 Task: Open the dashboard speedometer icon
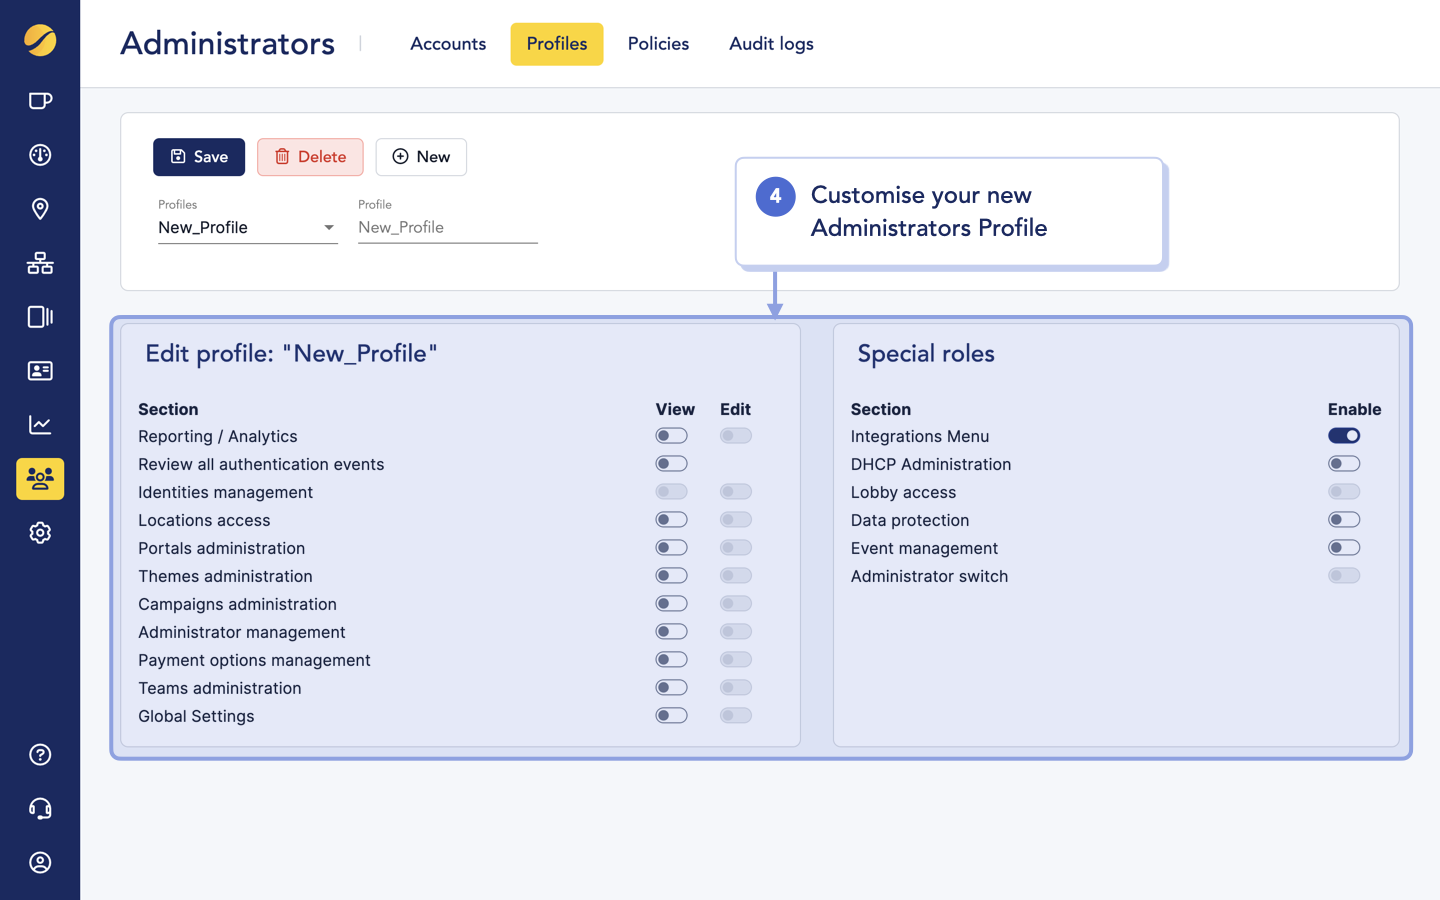pos(40,155)
